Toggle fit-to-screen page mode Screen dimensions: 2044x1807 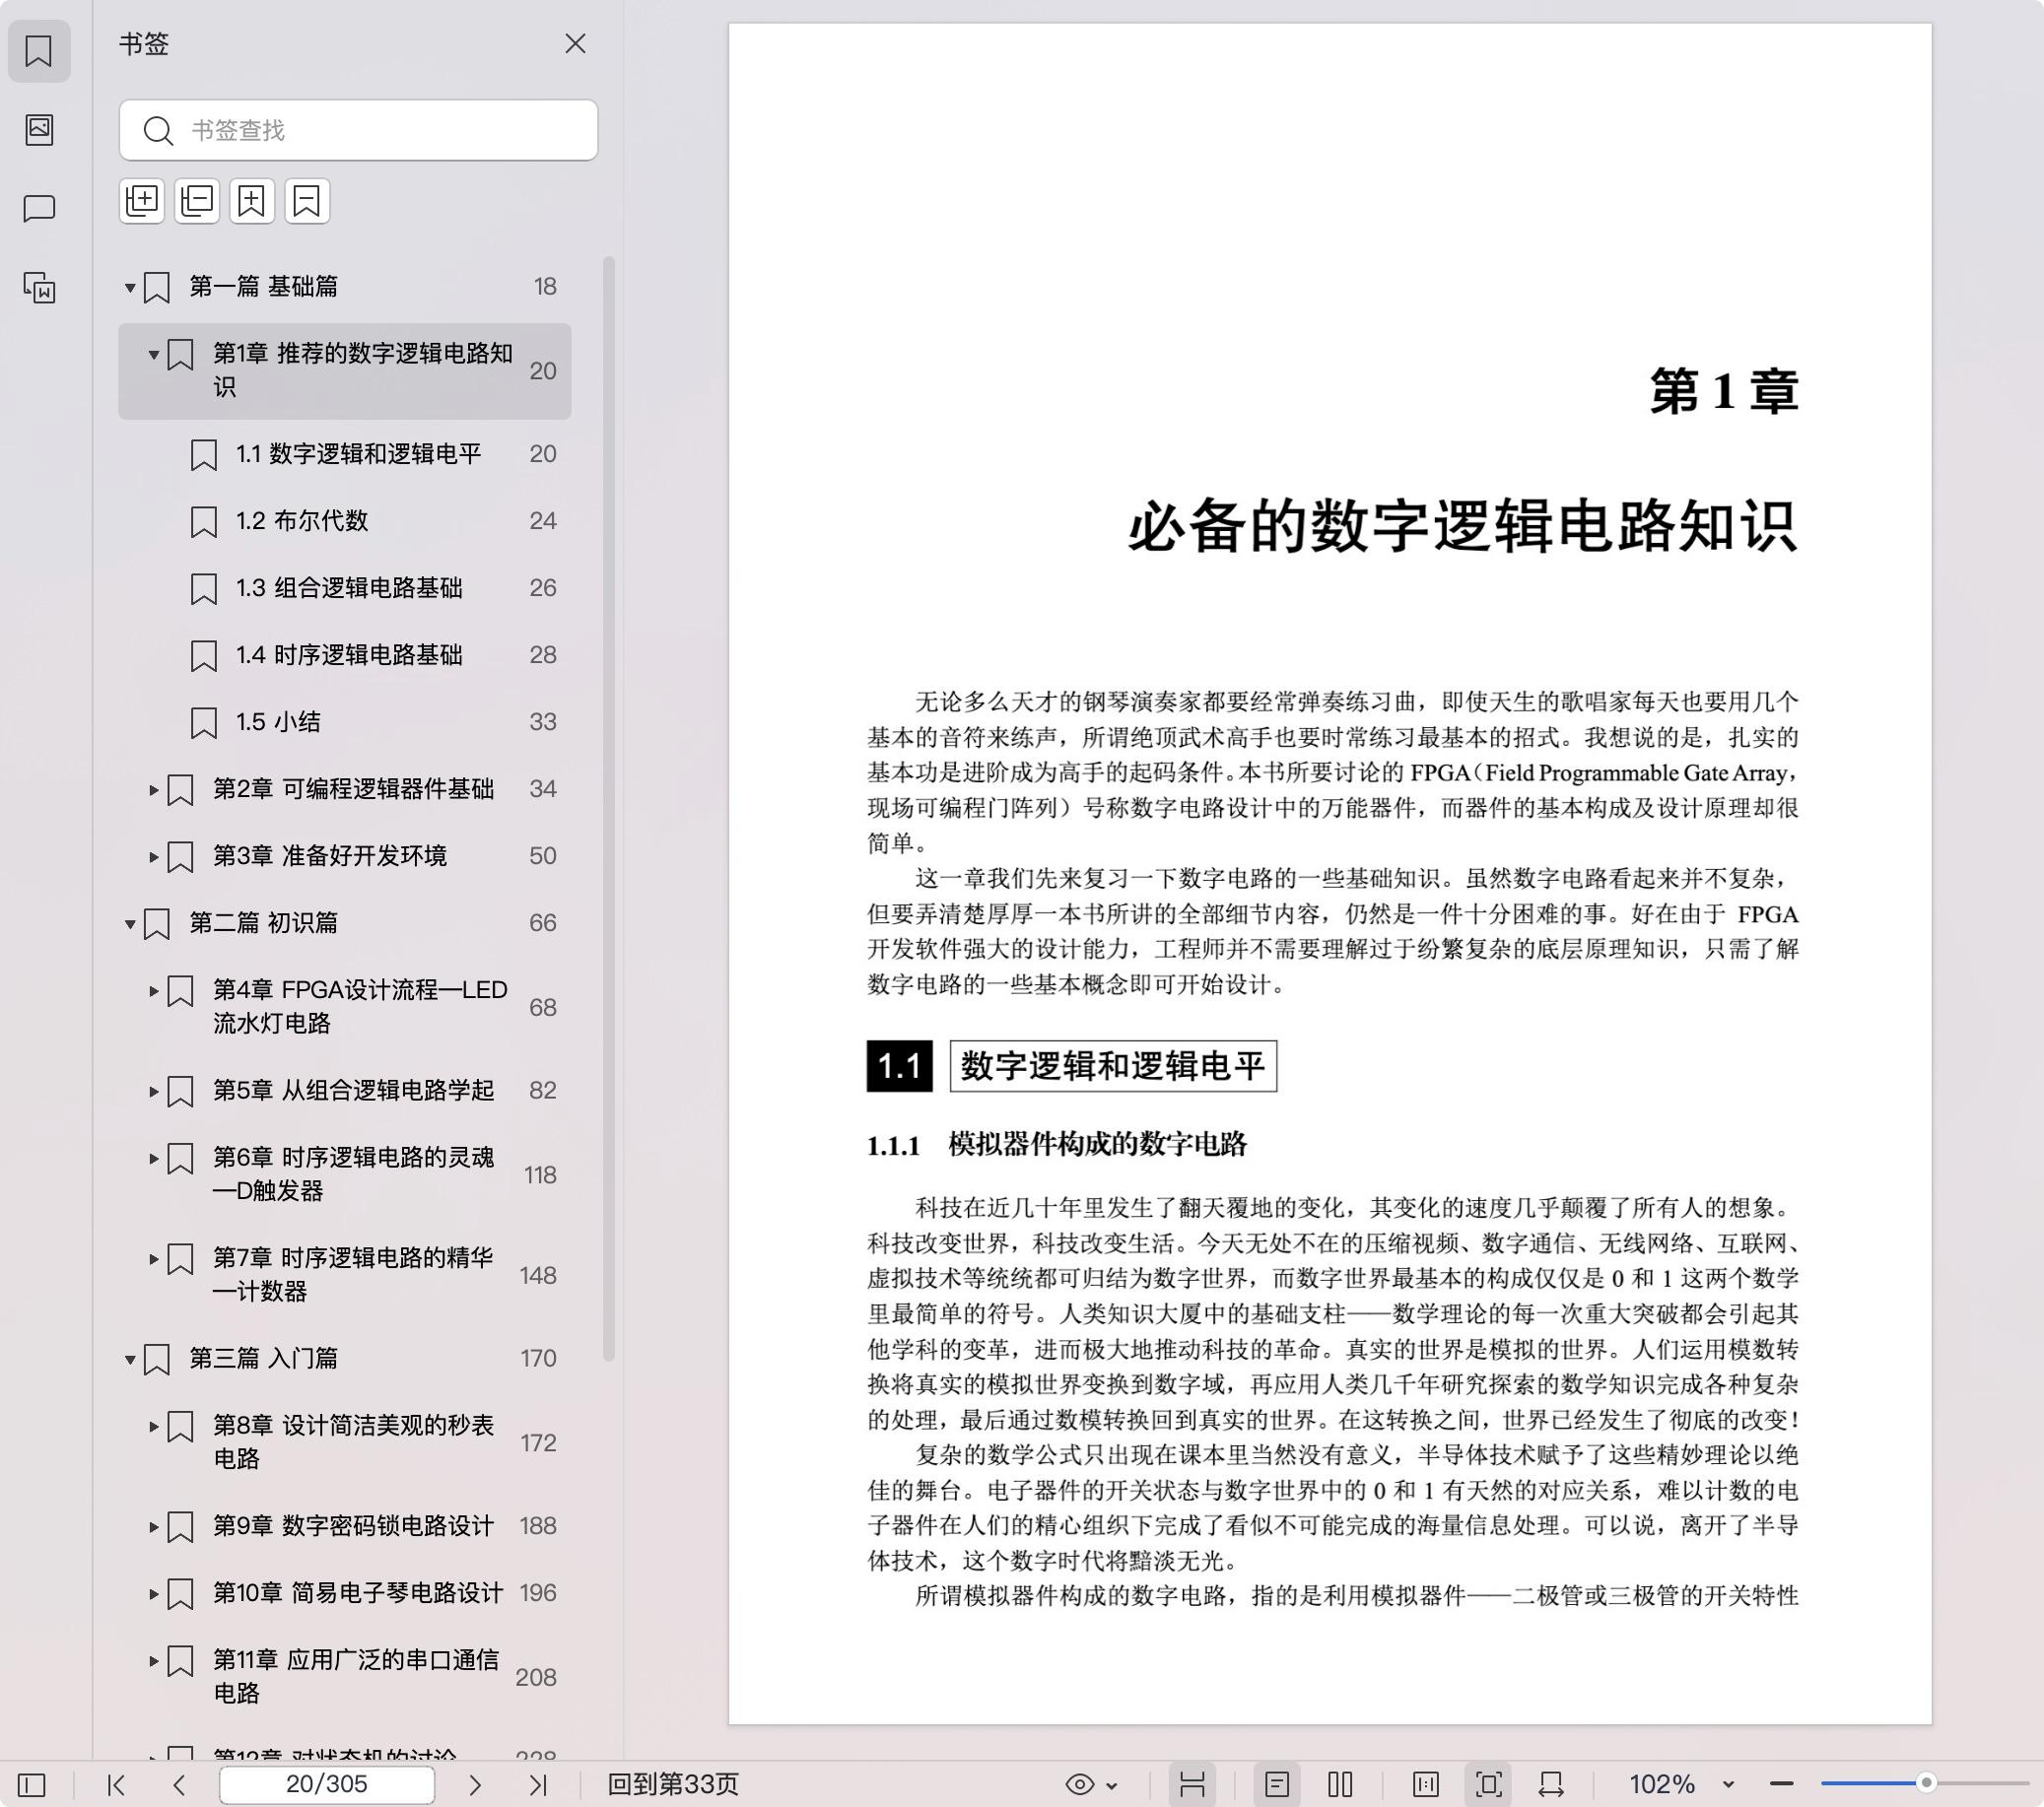coord(1491,1784)
